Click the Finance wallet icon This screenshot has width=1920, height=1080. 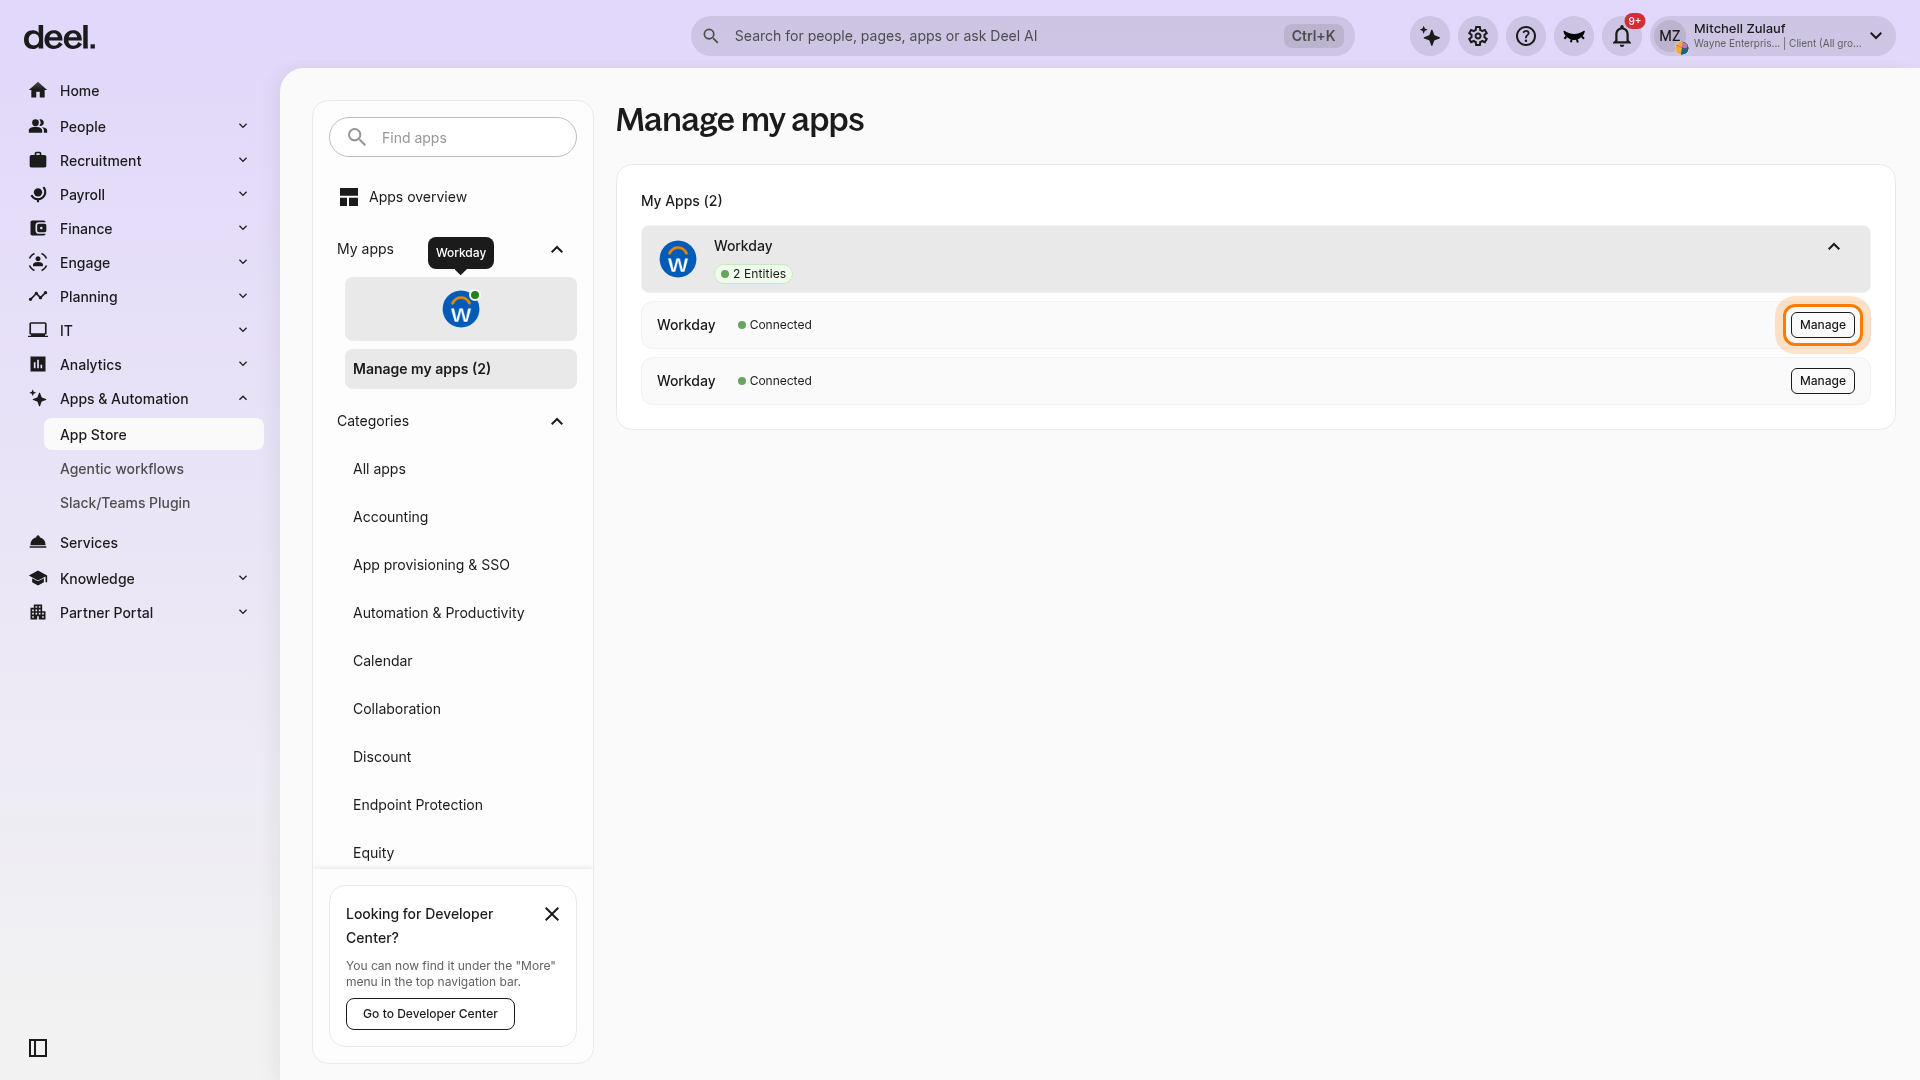pos(38,228)
